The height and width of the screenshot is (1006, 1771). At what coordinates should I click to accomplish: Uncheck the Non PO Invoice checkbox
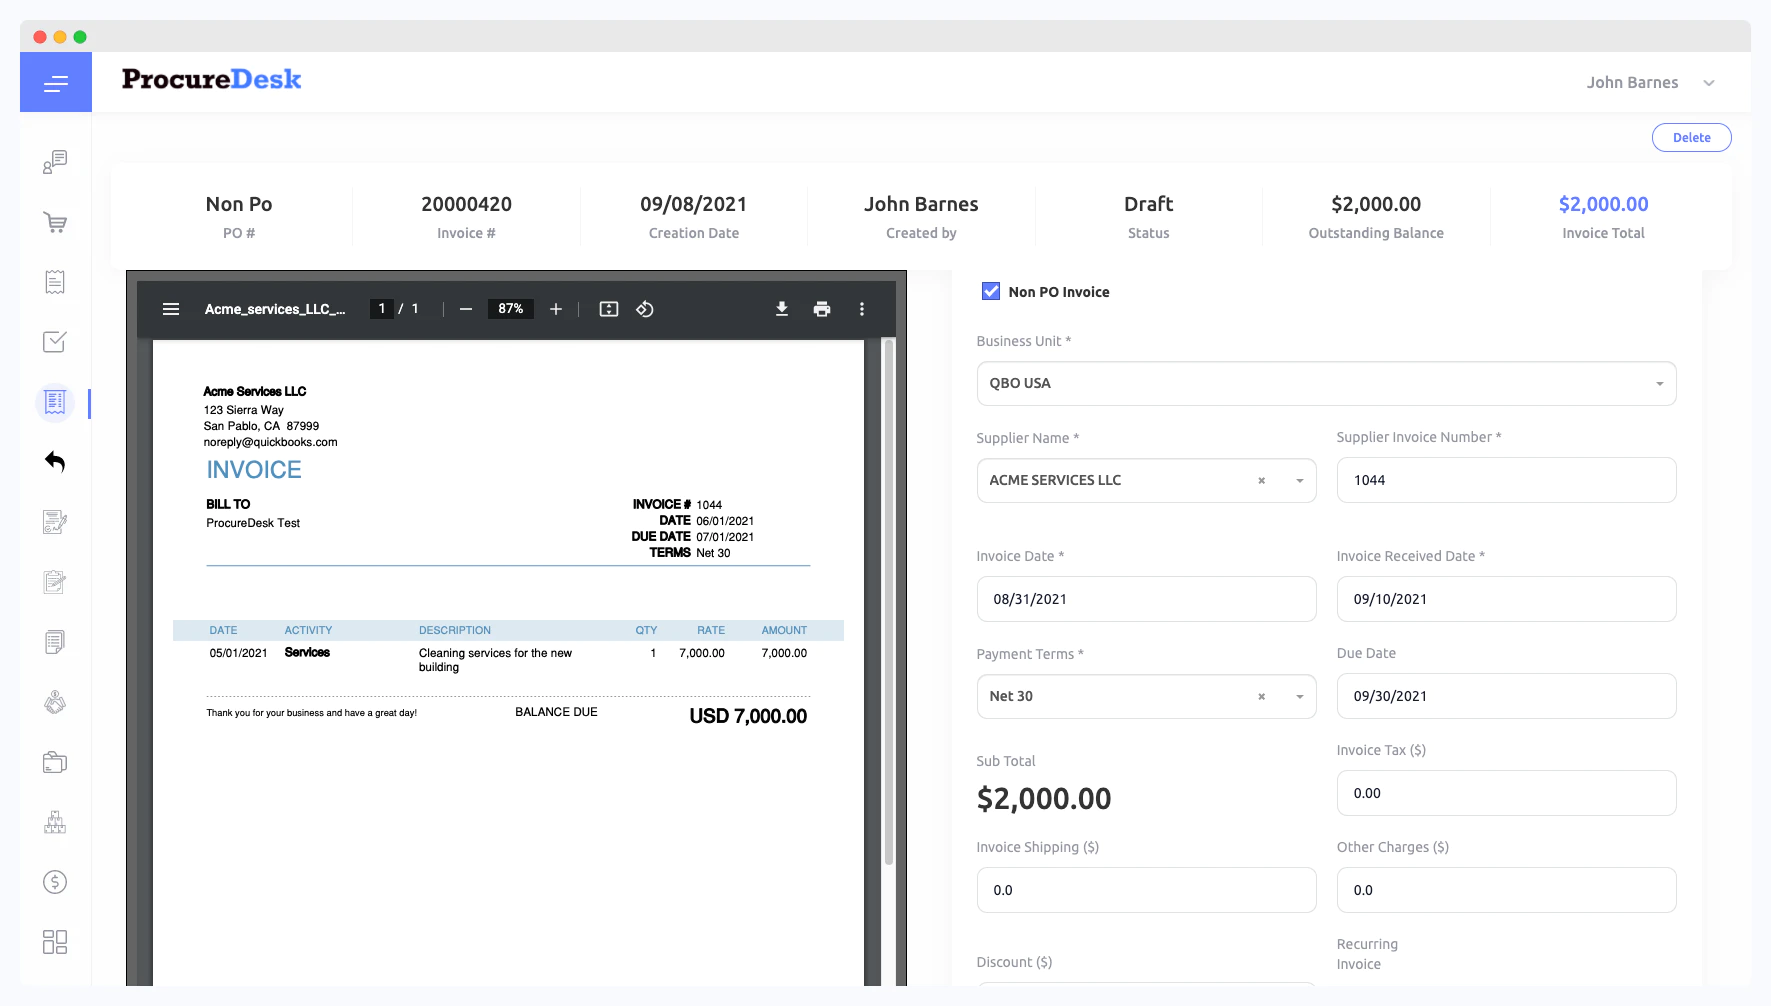991,291
